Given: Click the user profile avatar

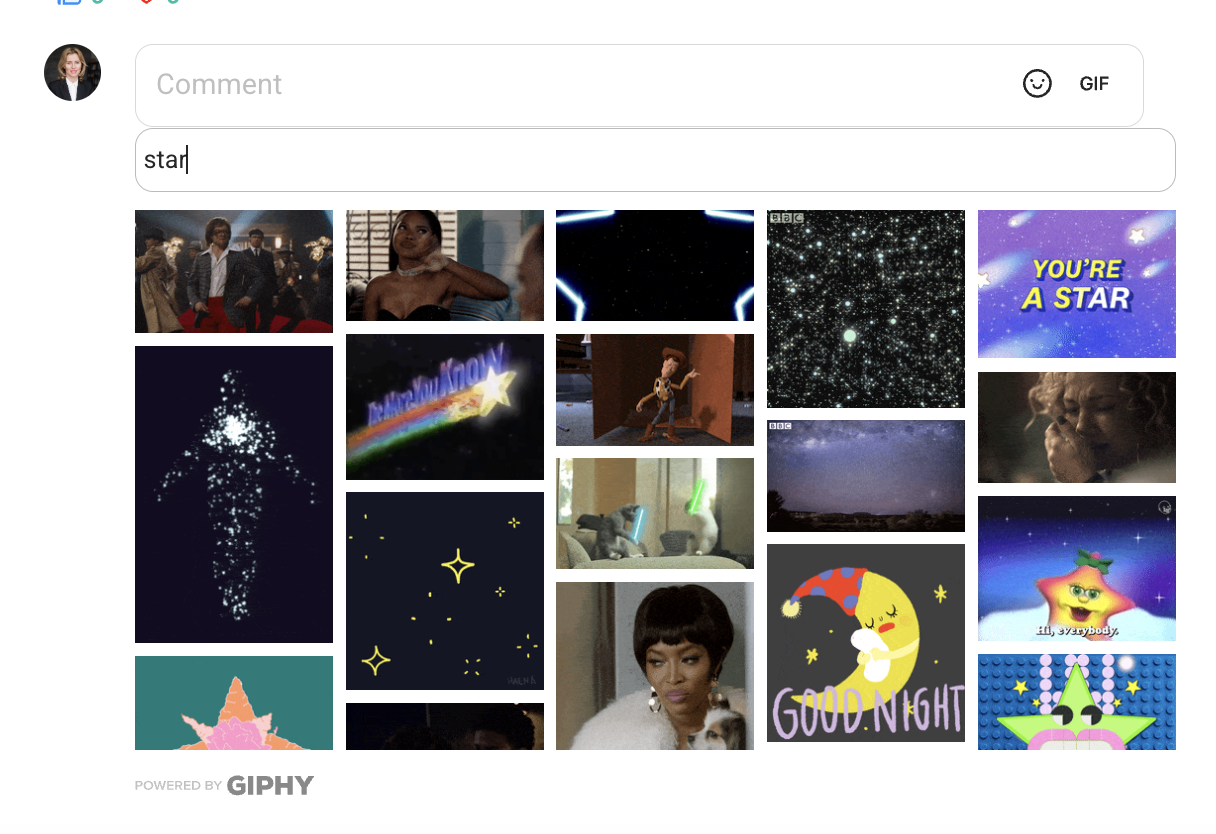Looking at the screenshot, I should pos(72,72).
